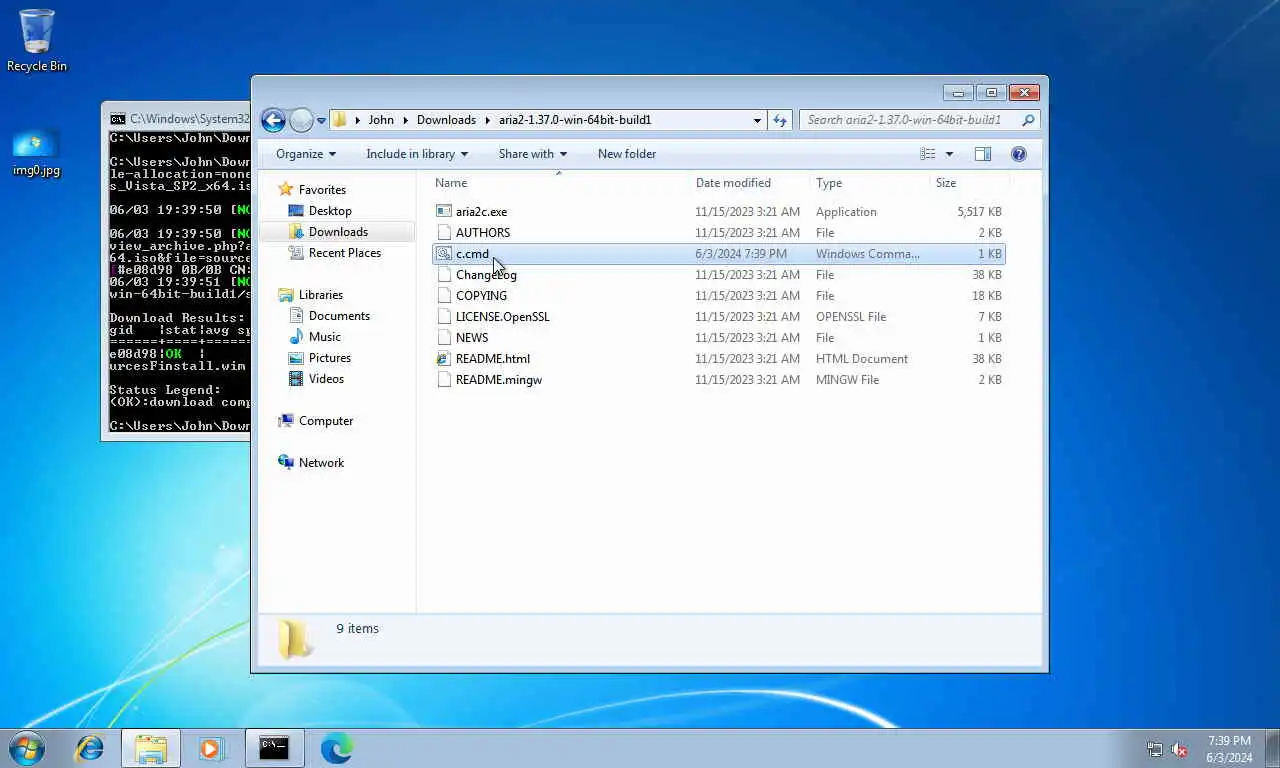Image resolution: width=1280 pixels, height=768 pixels.
Task: Click the change view icon in toolbar
Action: click(928, 154)
